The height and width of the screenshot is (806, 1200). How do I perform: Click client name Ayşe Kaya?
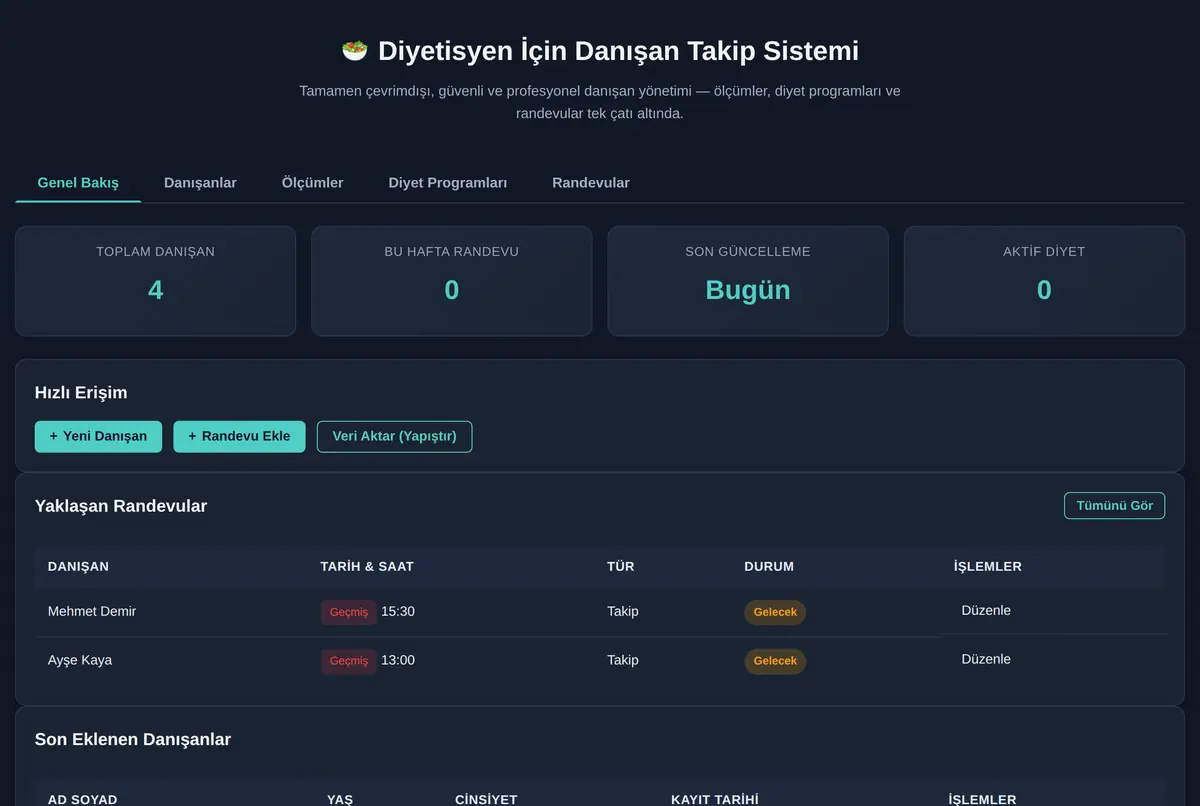tap(80, 660)
